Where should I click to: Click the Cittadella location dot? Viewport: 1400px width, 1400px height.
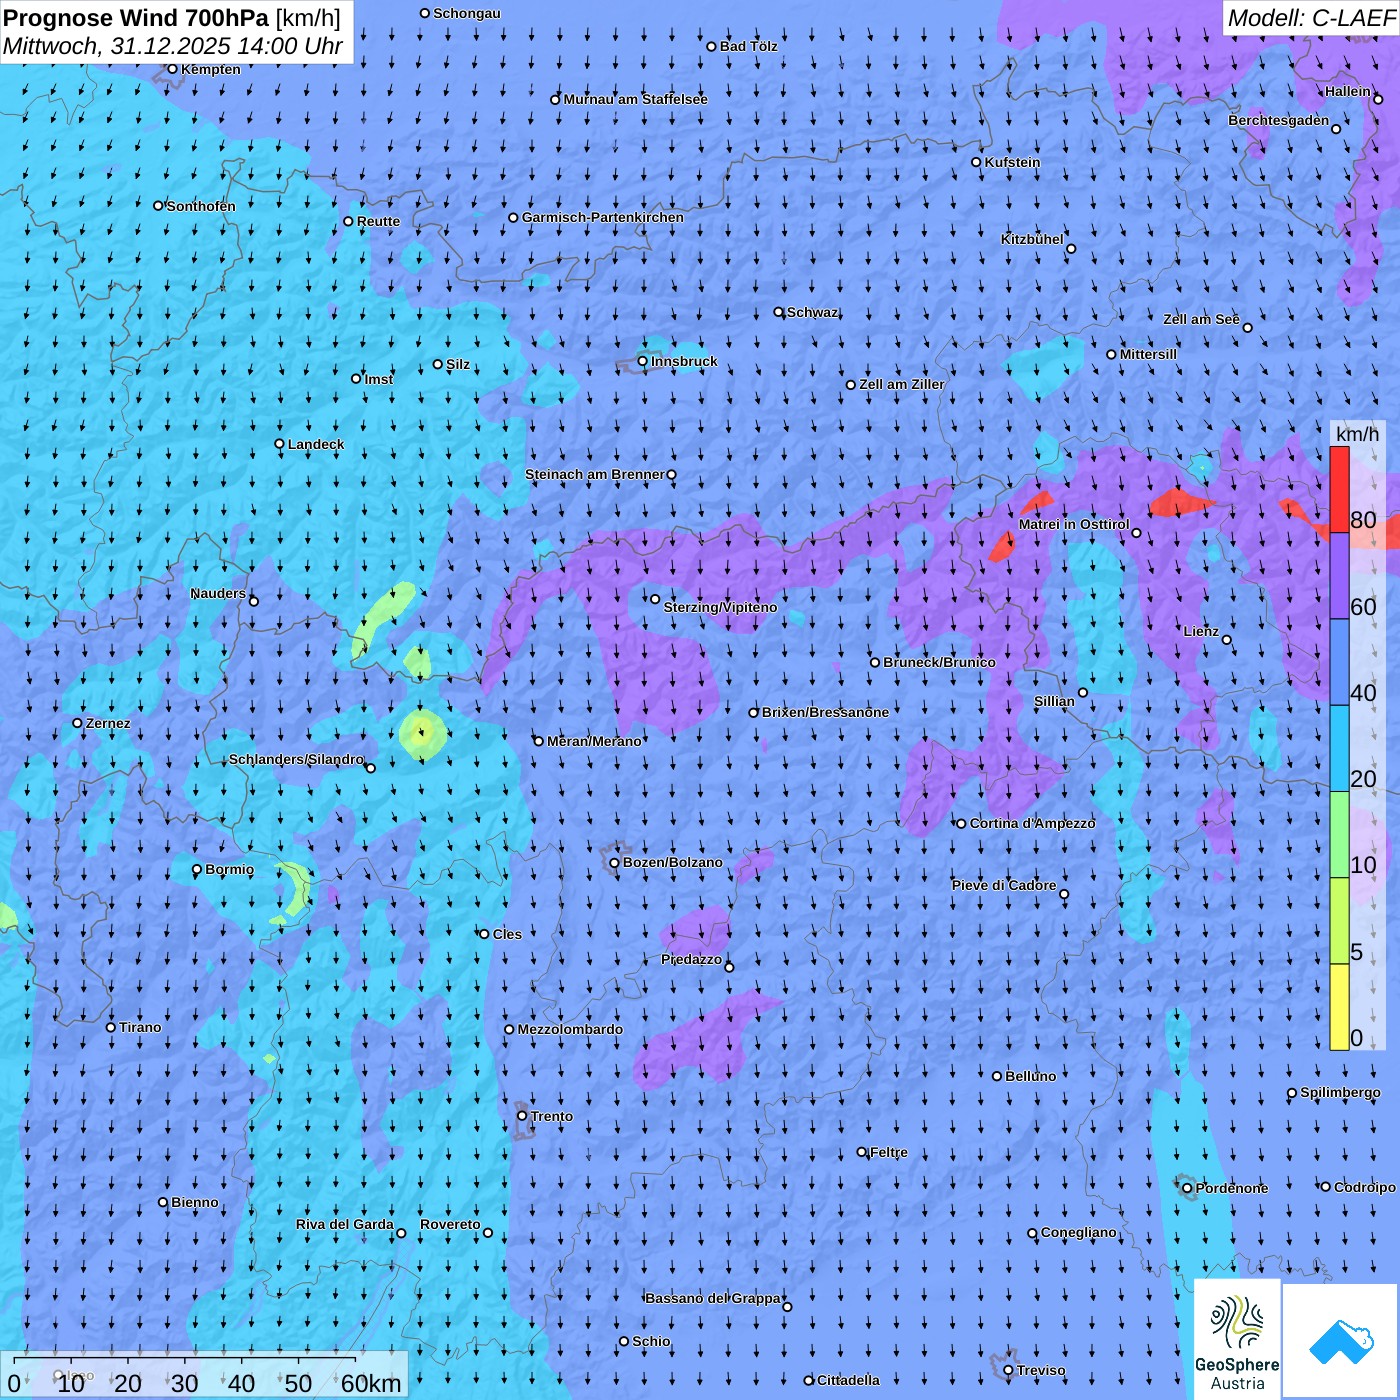pyautogui.click(x=809, y=1380)
